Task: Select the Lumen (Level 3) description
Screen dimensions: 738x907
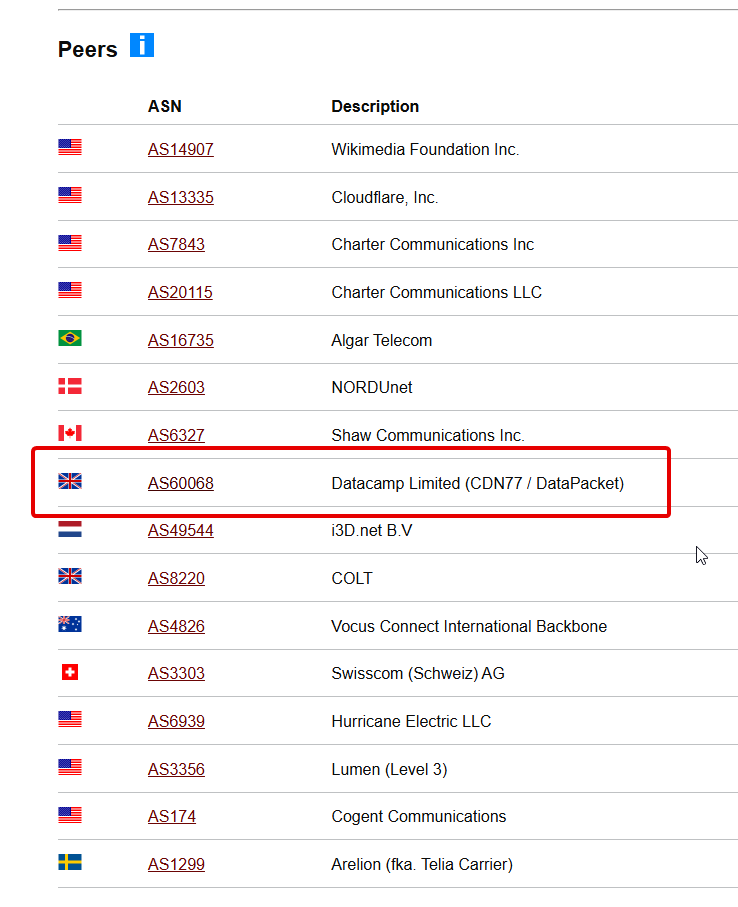Action: coord(389,769)
